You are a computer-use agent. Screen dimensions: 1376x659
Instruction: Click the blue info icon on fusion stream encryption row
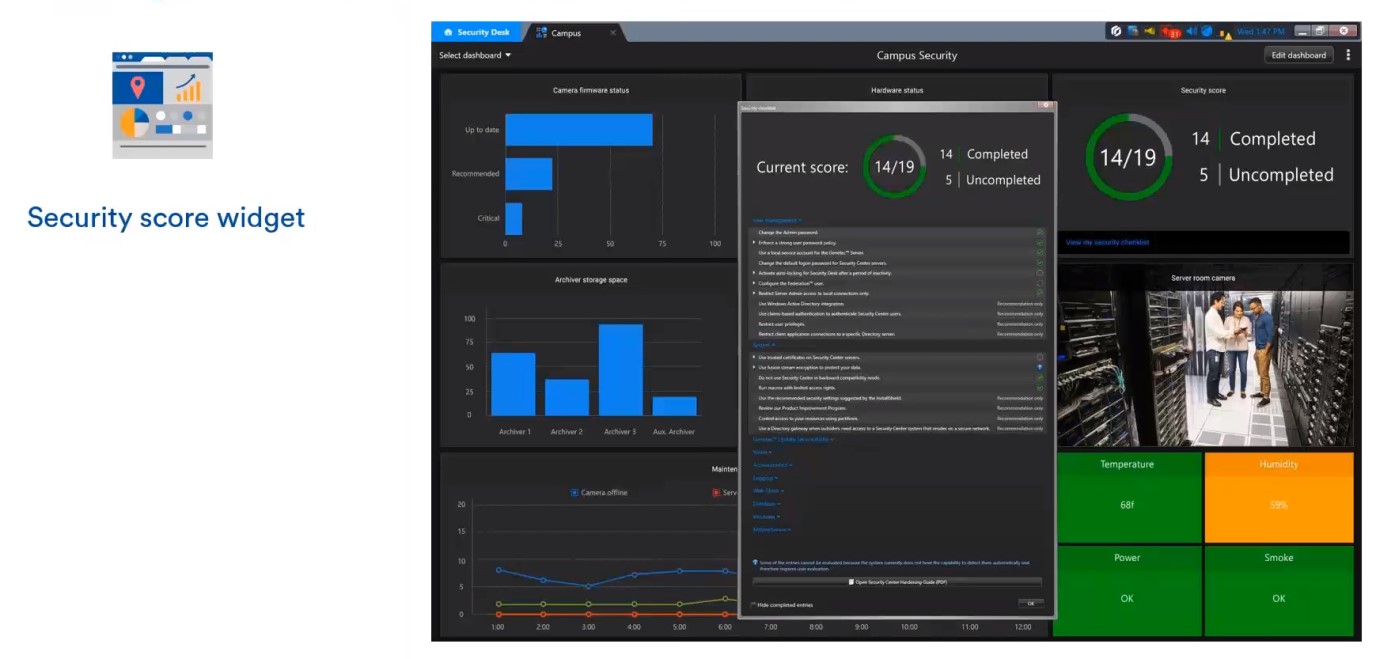(1039, 367)
